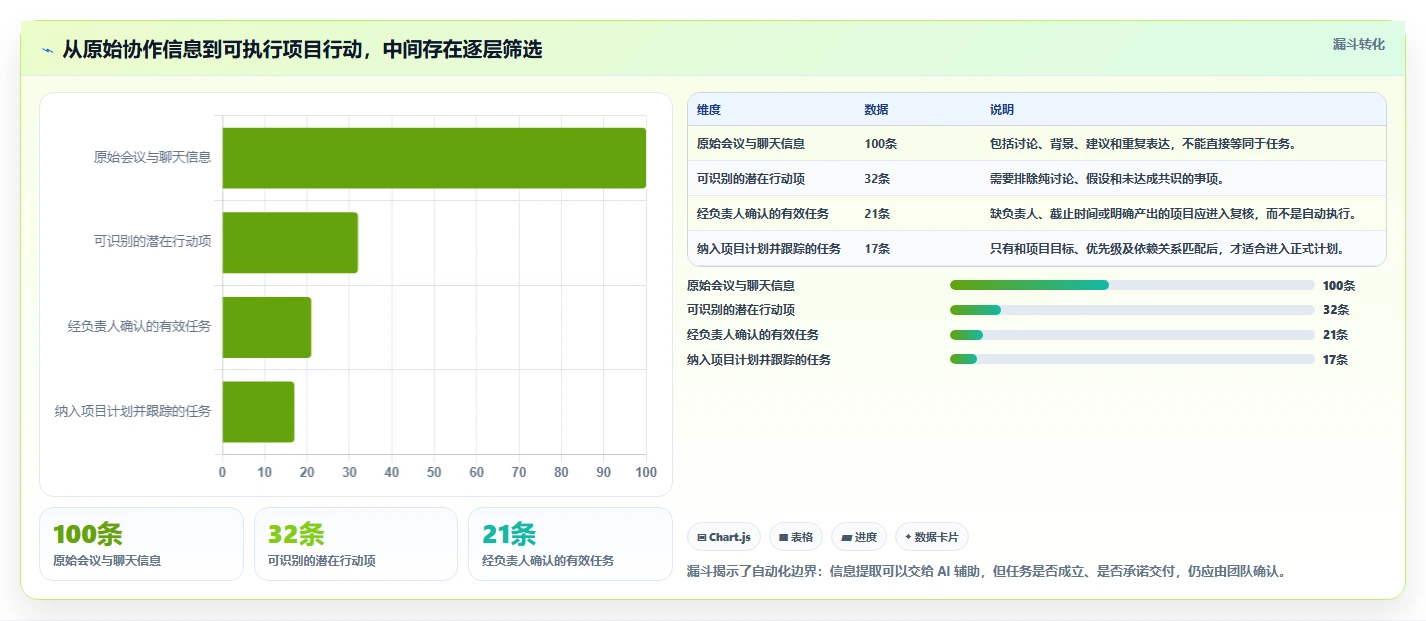The image size is (1426, 621).
Task: Click the 17条 table data cell
Action: (x=878, y=249)
